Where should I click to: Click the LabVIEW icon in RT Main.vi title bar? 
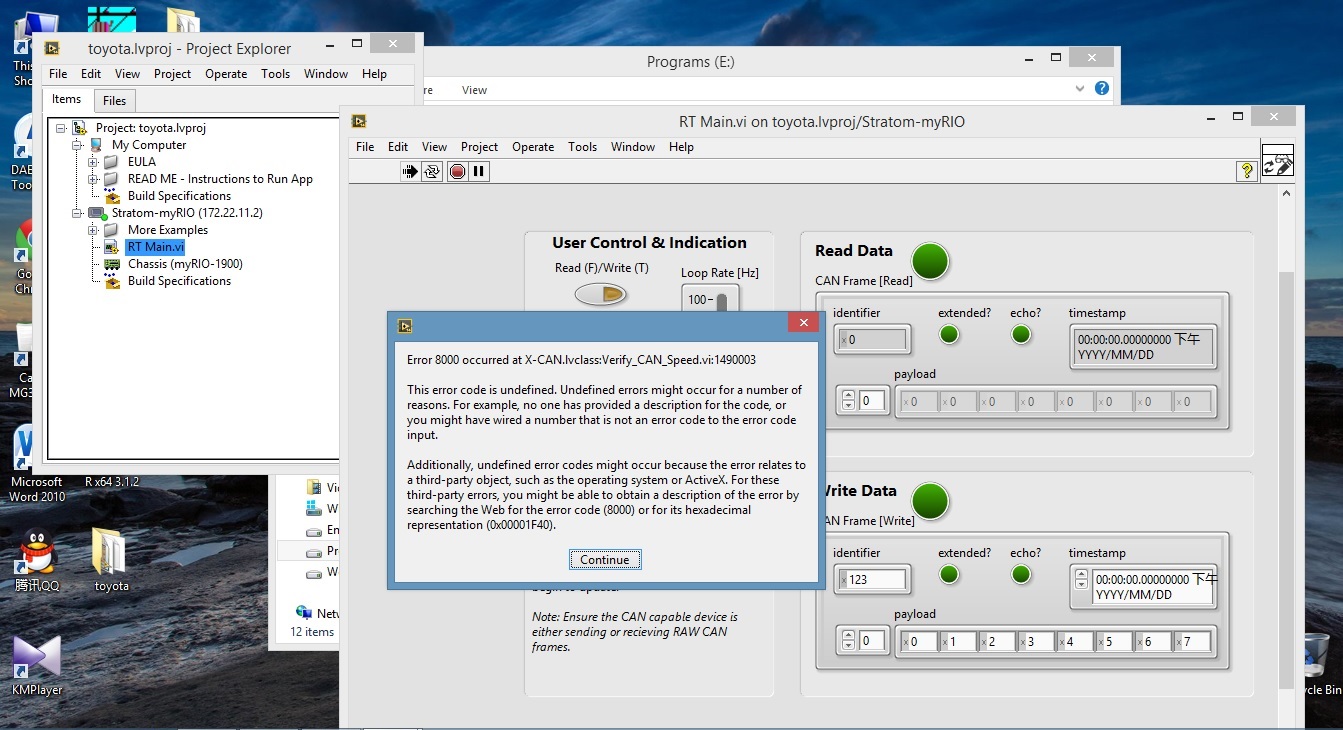(x=359, y=122)
